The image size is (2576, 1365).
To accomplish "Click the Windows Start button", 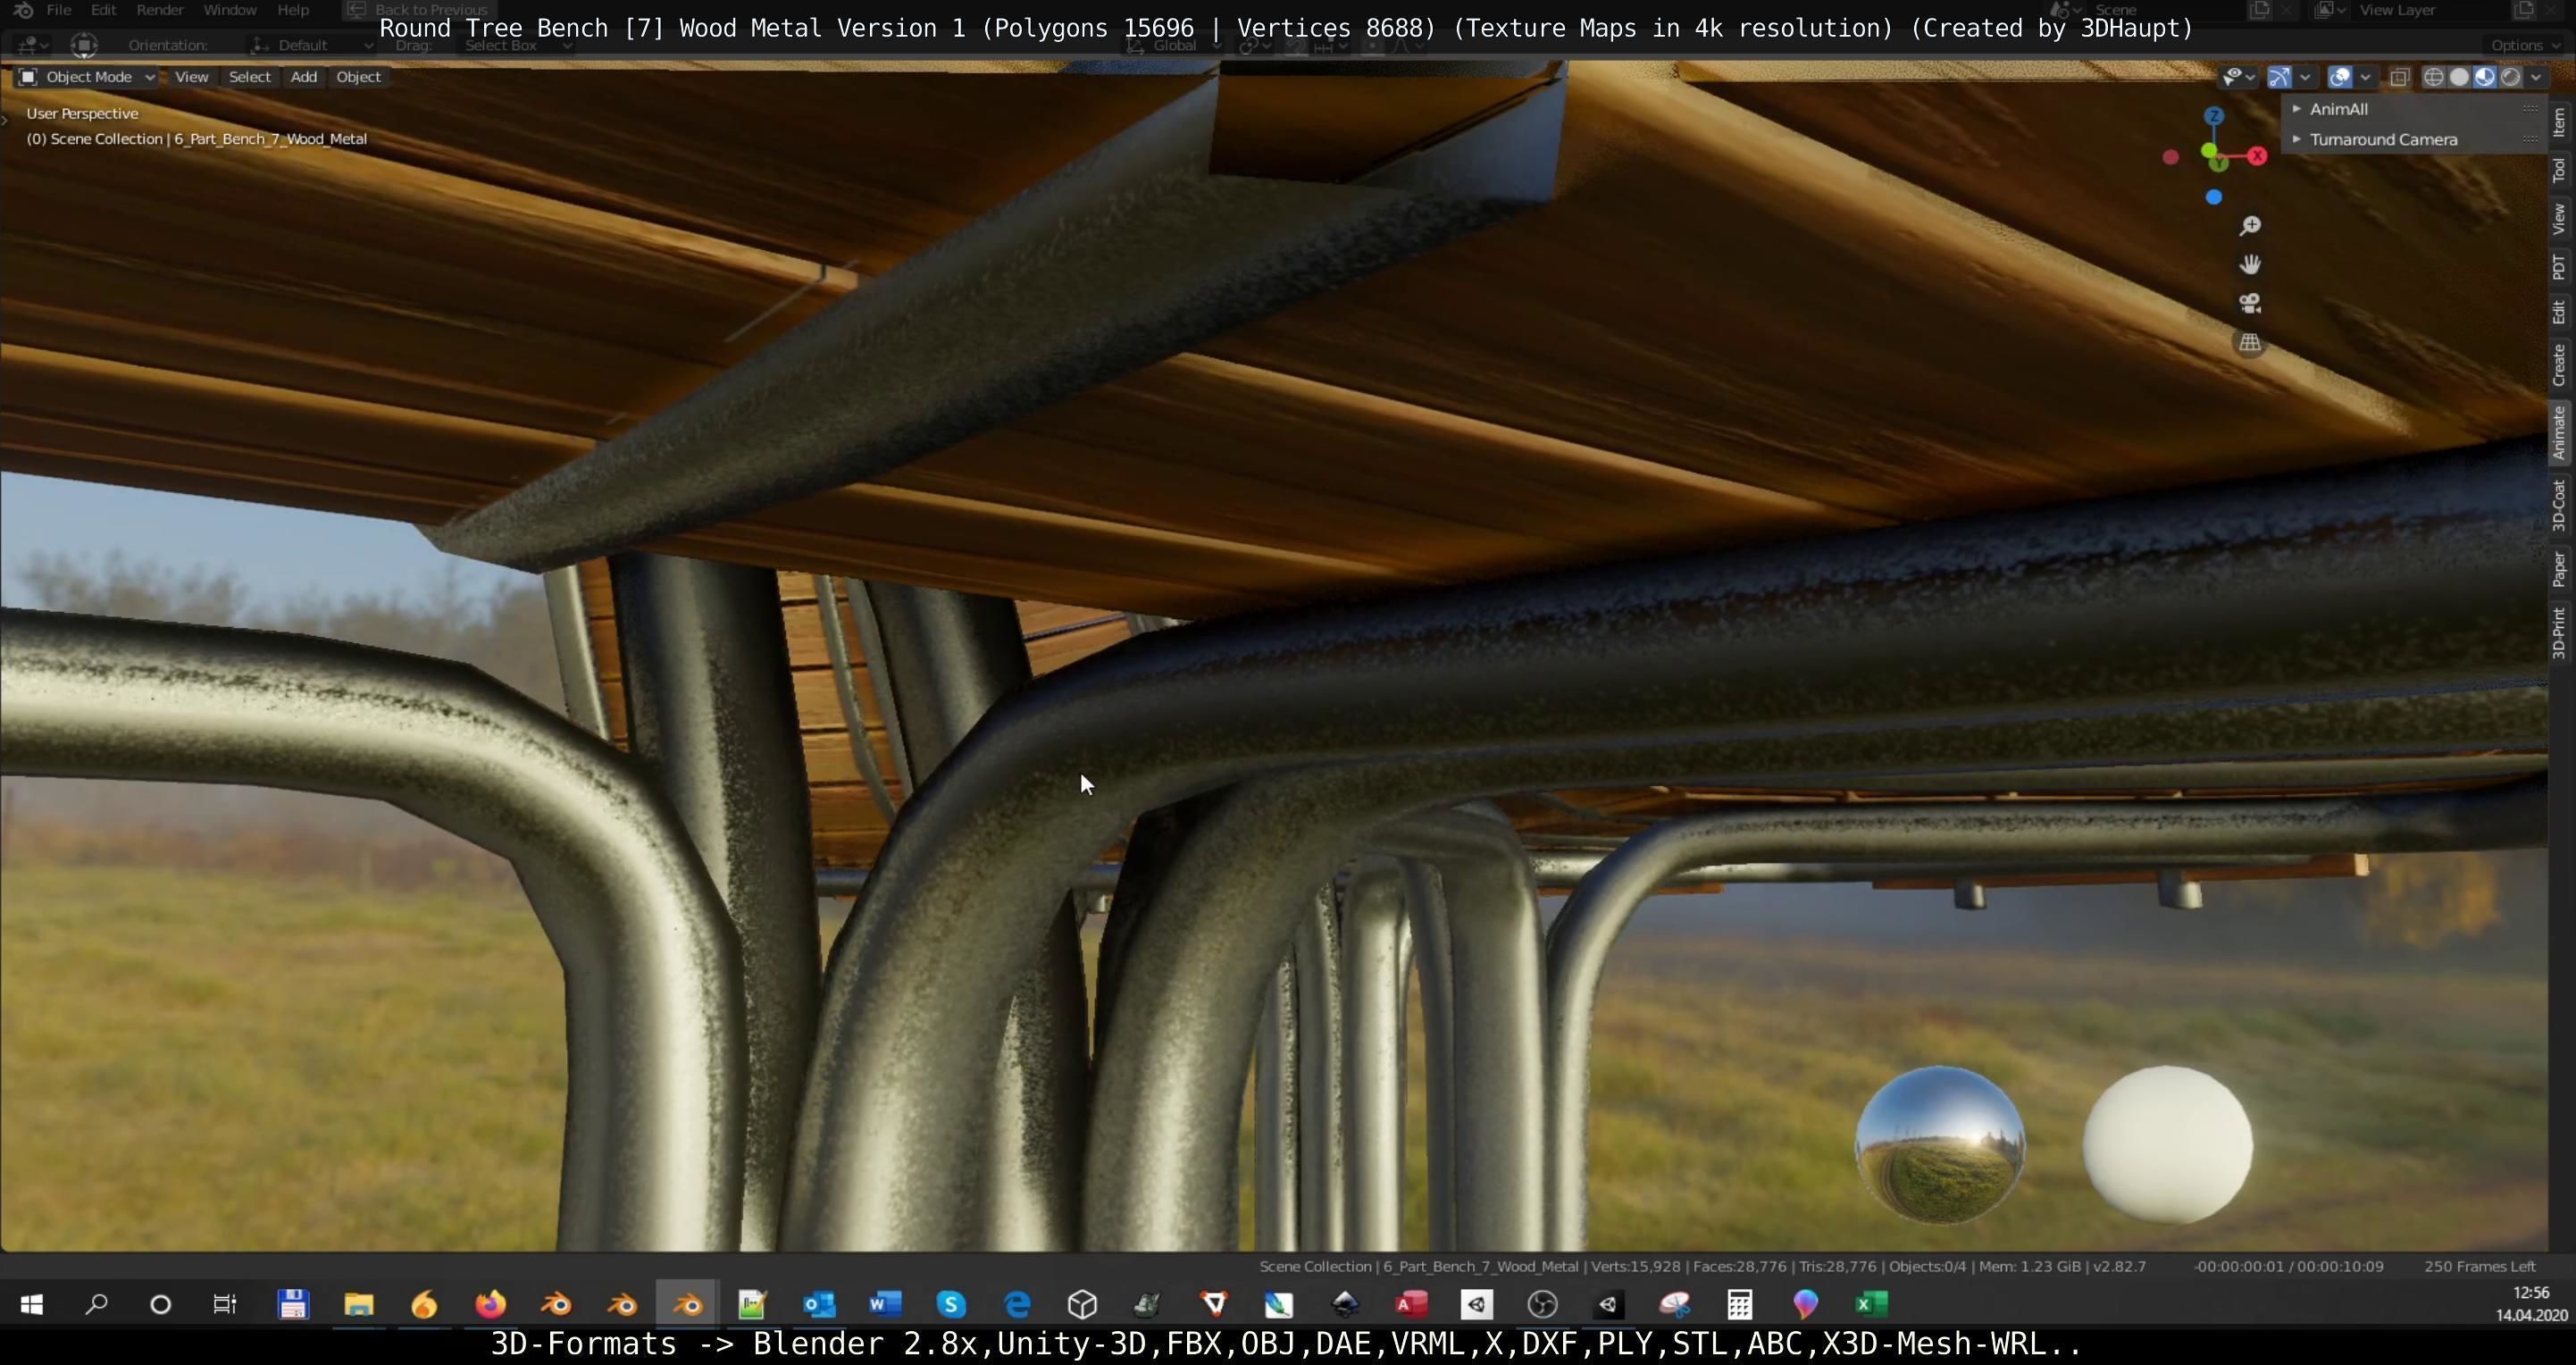I will (x=31, y=1304).
